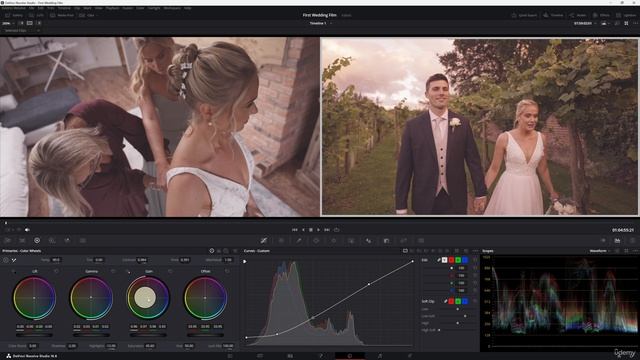Jump to the last frame

click(327, 230)
